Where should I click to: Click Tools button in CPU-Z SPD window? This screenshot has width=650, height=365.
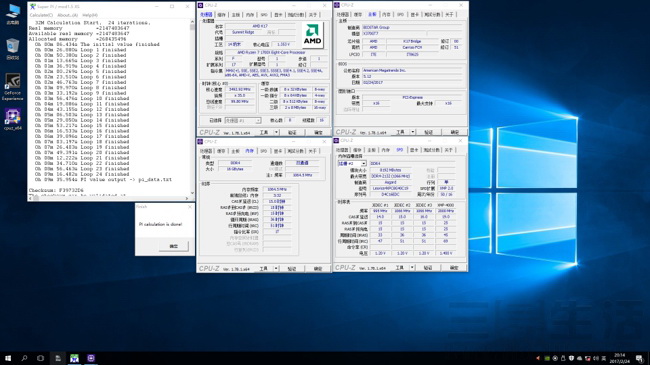[x=400, y=268]
